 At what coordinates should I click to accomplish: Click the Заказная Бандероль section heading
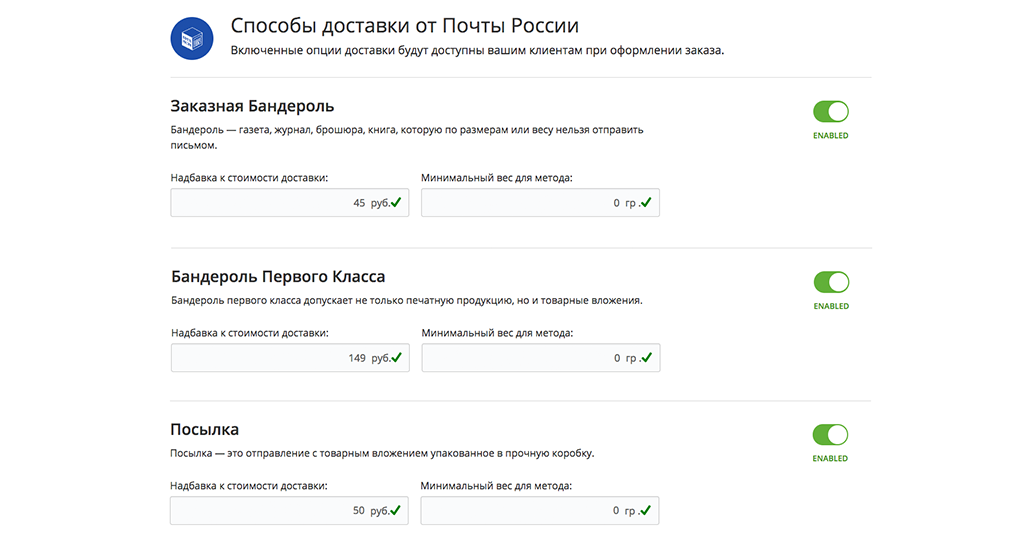click(x=252, y=106)
